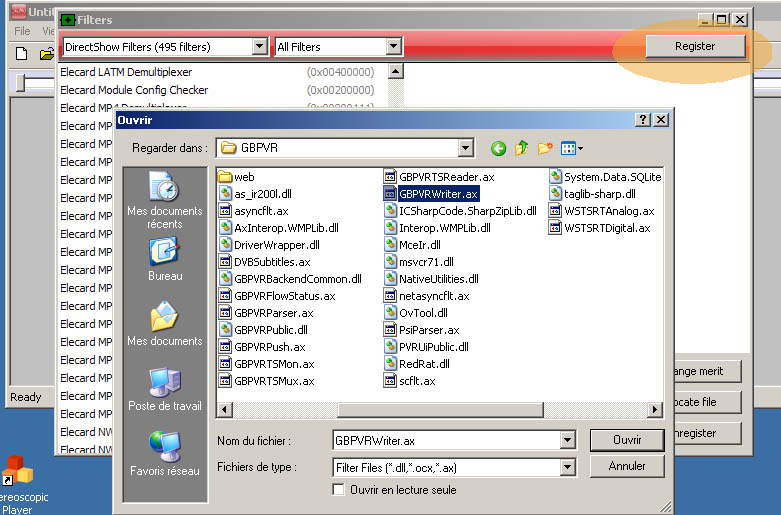
Task: Select the PsiParser.ax file
Action: click(422, 330)
